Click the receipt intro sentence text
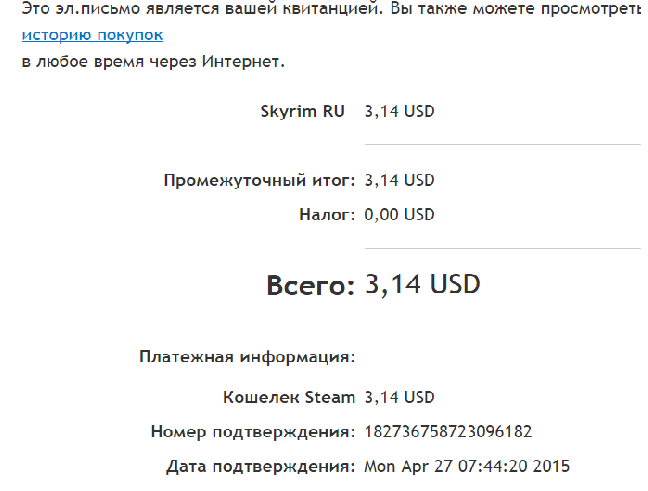 331,8
